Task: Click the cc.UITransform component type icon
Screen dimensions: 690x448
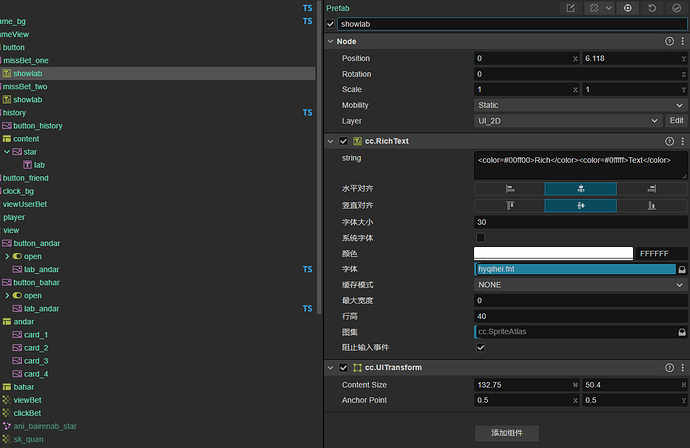Action: [357, 367]
